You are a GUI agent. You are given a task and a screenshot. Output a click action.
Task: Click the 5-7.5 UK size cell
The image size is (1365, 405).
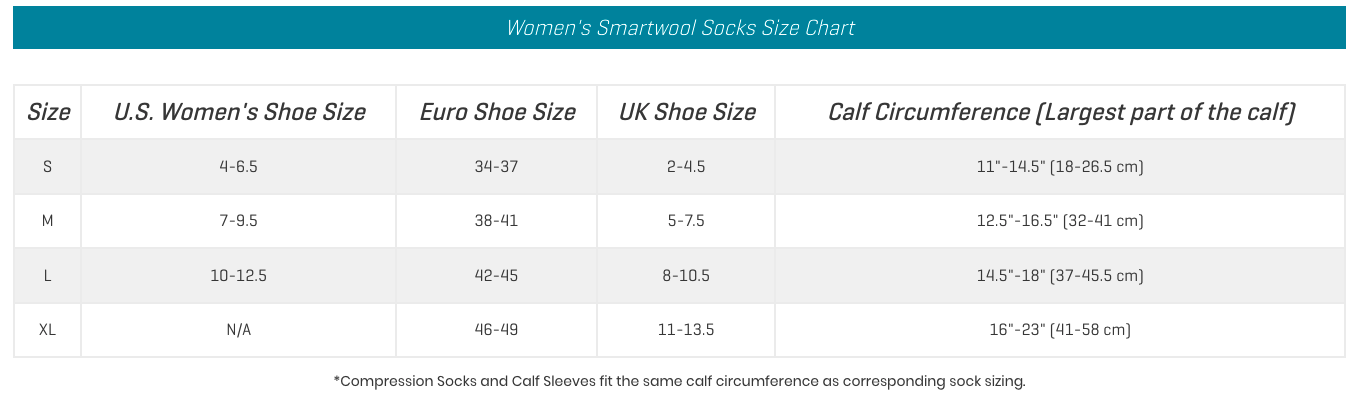click(687, 221)
